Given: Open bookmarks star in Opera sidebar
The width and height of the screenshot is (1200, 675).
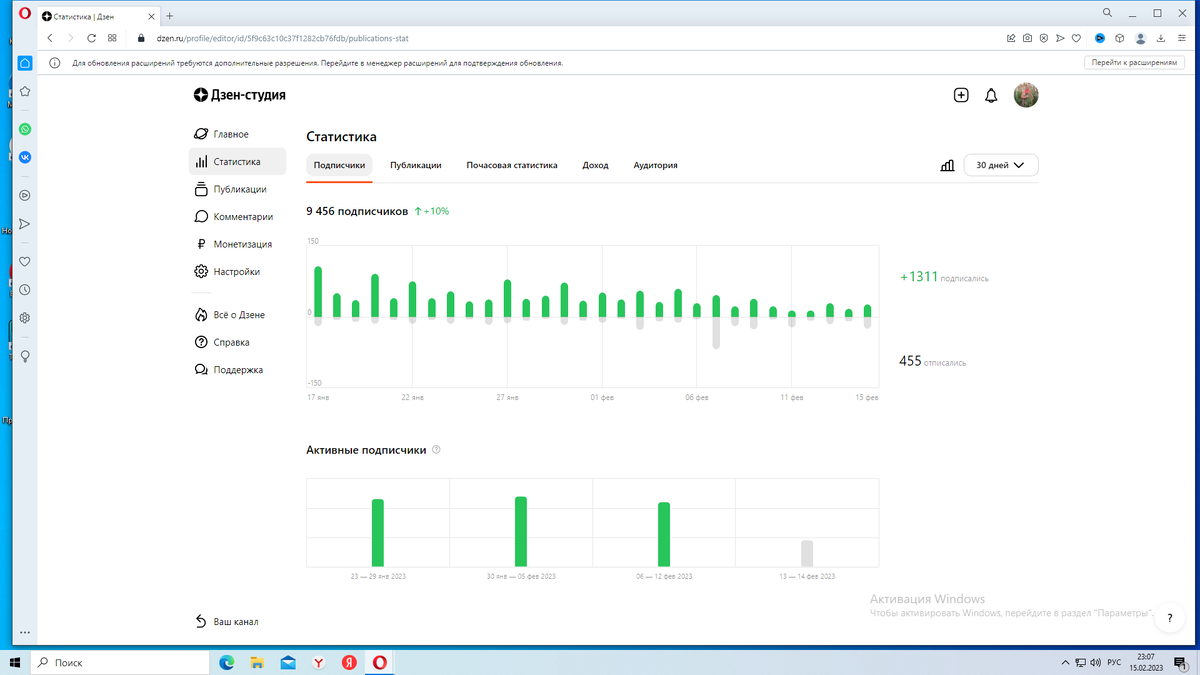Looking at the screenshot, I should [25, 91].
